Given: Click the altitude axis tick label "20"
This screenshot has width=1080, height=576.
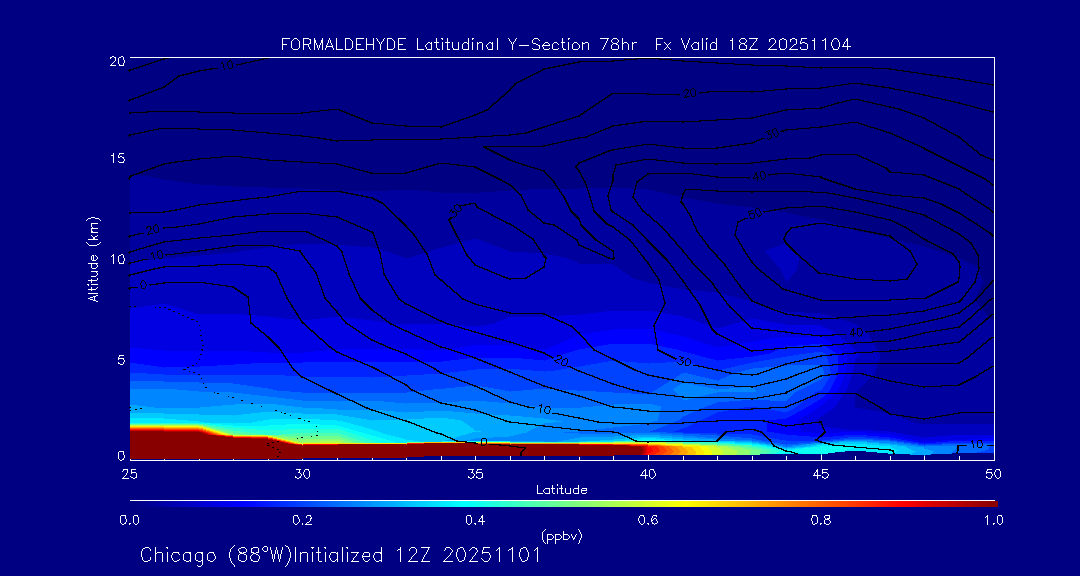Looking at the screenshot, I should (x=116, y=60).
